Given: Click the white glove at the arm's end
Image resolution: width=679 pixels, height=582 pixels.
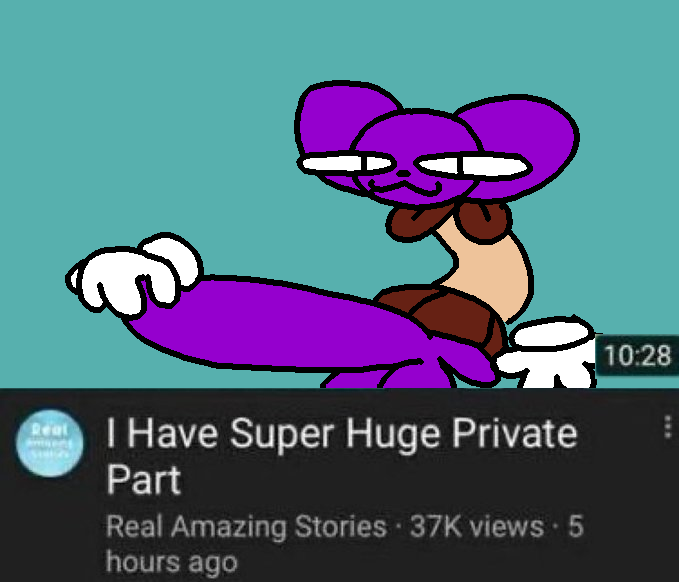Looking at the screenshot, I should tap(134, 272).
